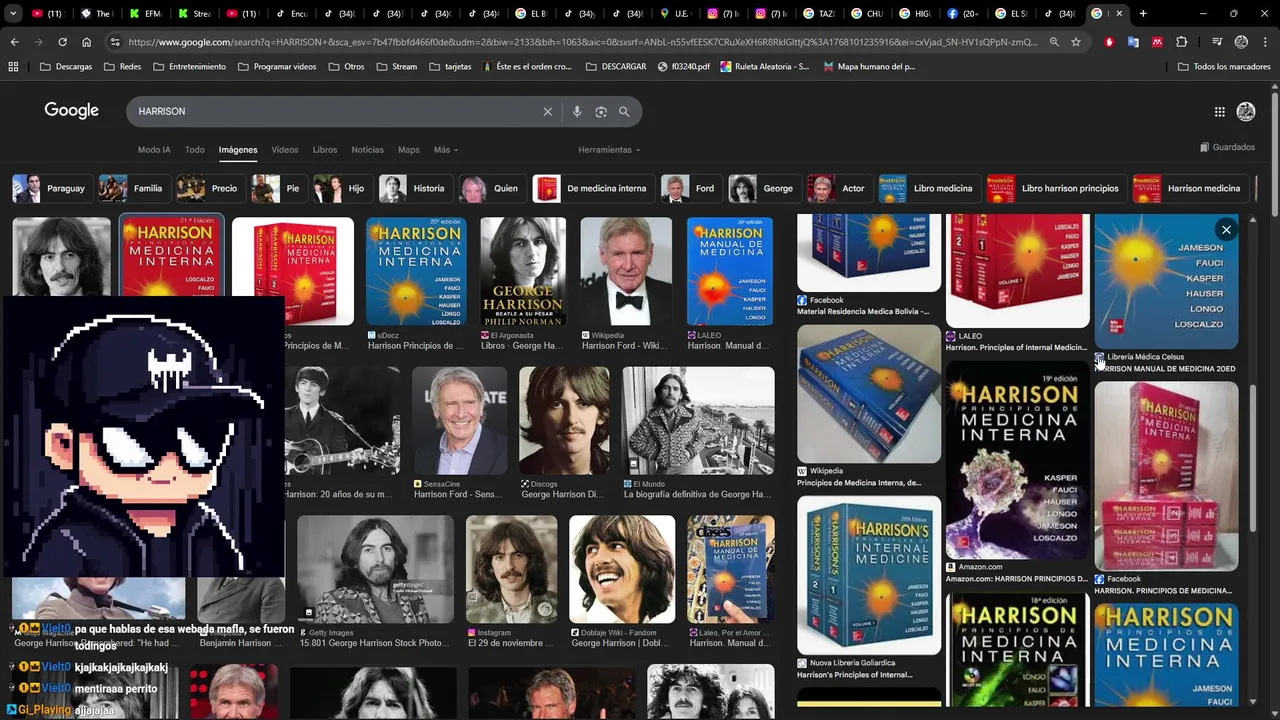Bookmark this page with the star
Image resolution: width=1280 pixels, height=720 pixels.
[x=1076, y=42]
